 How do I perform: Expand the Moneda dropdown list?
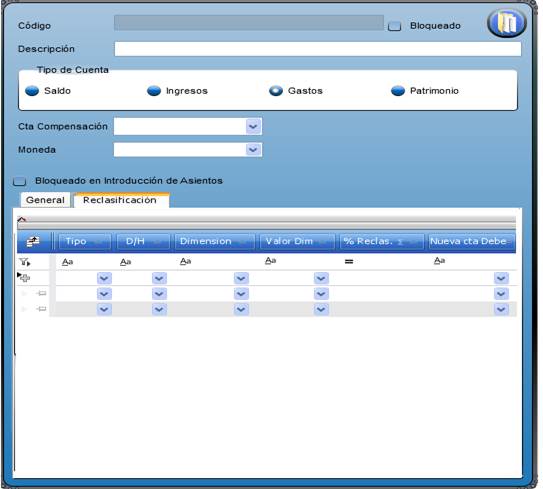click(253, 150)
